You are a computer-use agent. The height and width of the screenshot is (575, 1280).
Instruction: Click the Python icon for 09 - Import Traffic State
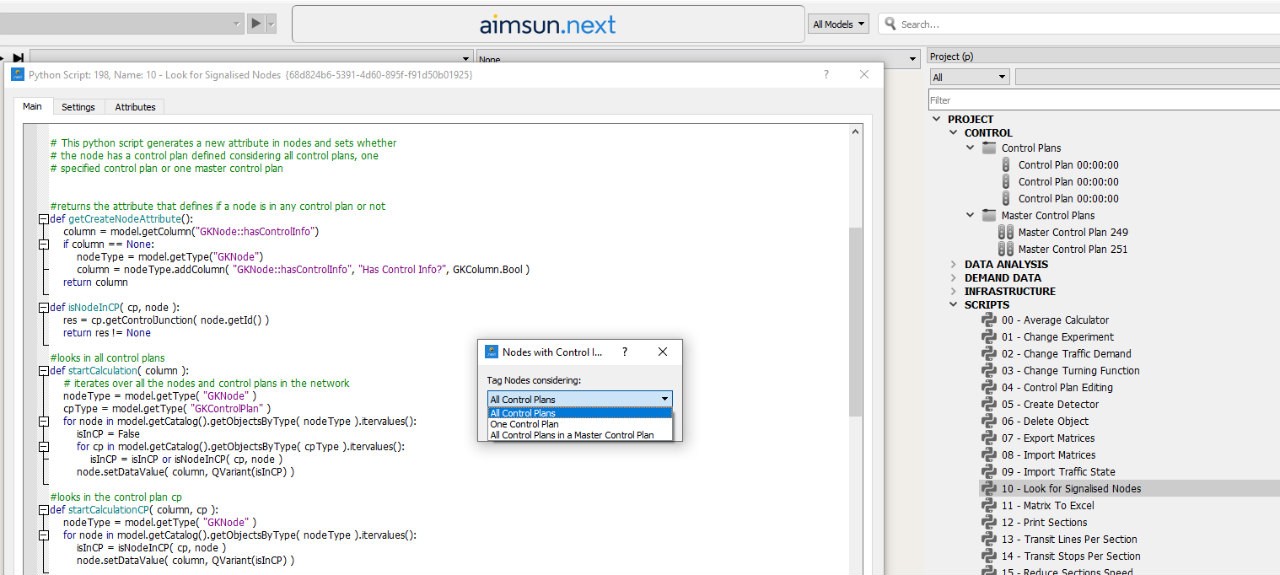pyautogui.click(x=990, y=472)
